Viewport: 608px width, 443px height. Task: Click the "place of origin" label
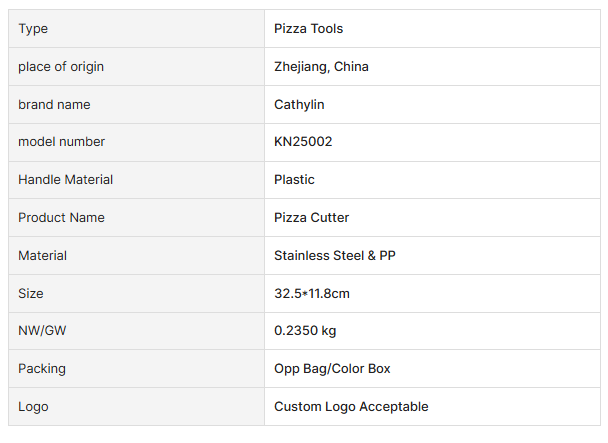[x=61, y=67]
